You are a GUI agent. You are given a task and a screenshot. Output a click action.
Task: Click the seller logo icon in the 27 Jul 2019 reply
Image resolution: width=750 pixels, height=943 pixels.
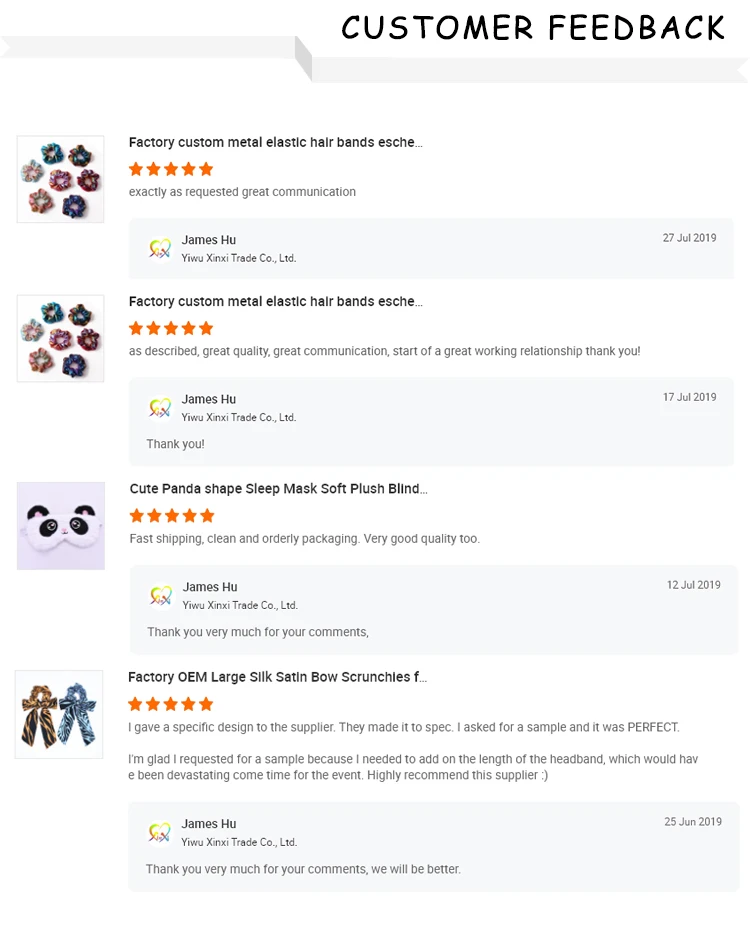(160, 249)
